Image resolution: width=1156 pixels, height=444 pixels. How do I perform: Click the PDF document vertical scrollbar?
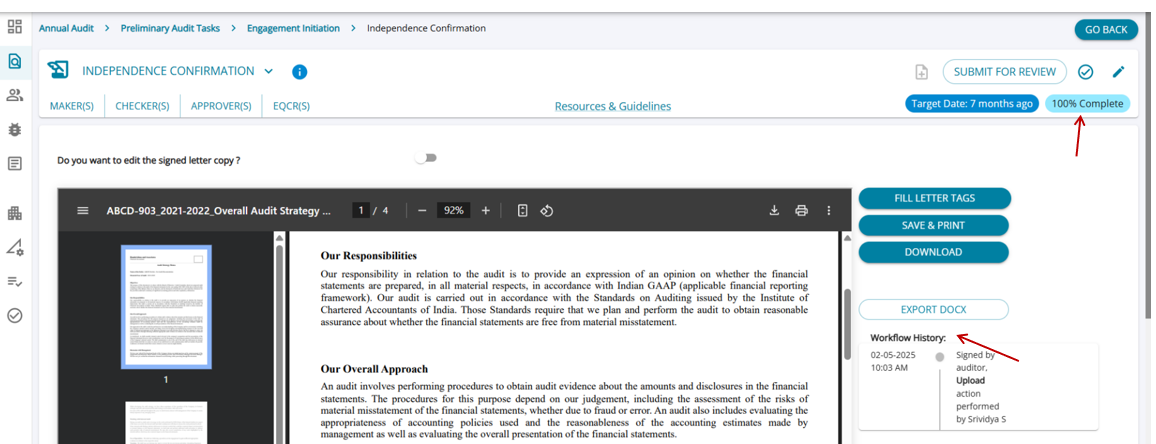(847, 323)
